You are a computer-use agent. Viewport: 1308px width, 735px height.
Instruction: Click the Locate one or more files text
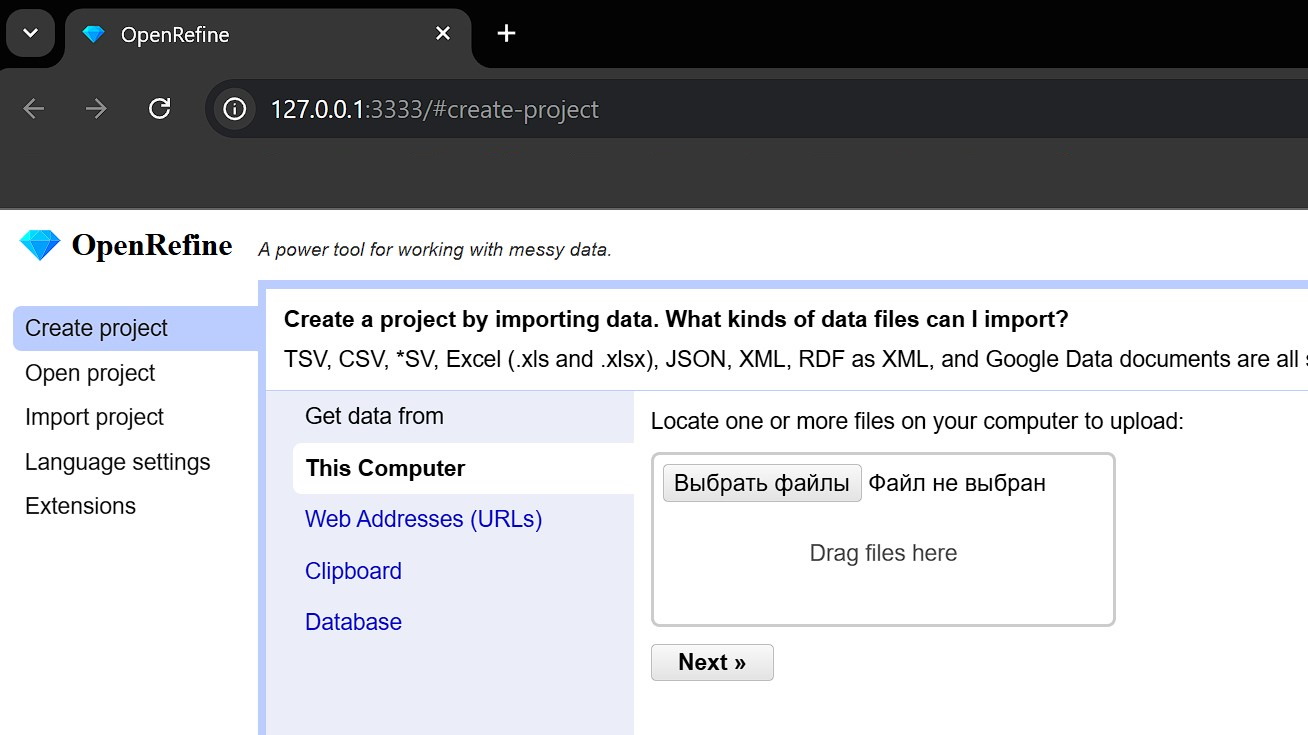click(917, 421)
